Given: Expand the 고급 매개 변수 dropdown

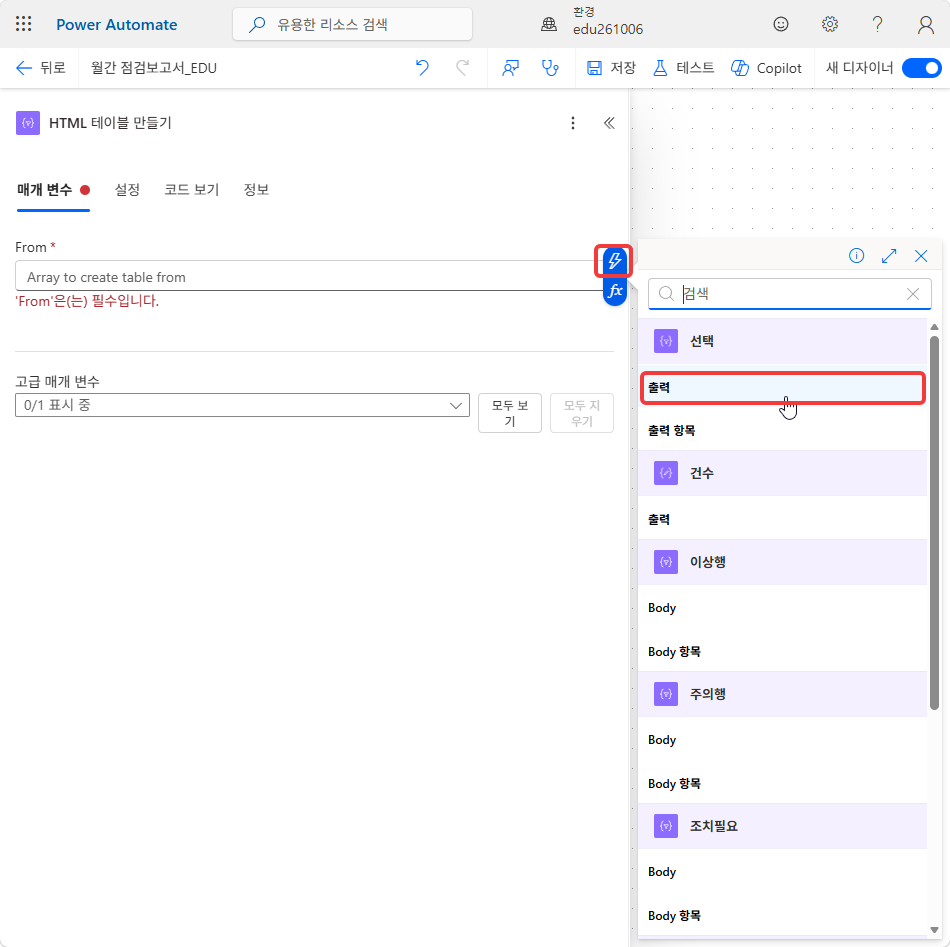Looking at the screenshot, I should [x=242, y=405].
